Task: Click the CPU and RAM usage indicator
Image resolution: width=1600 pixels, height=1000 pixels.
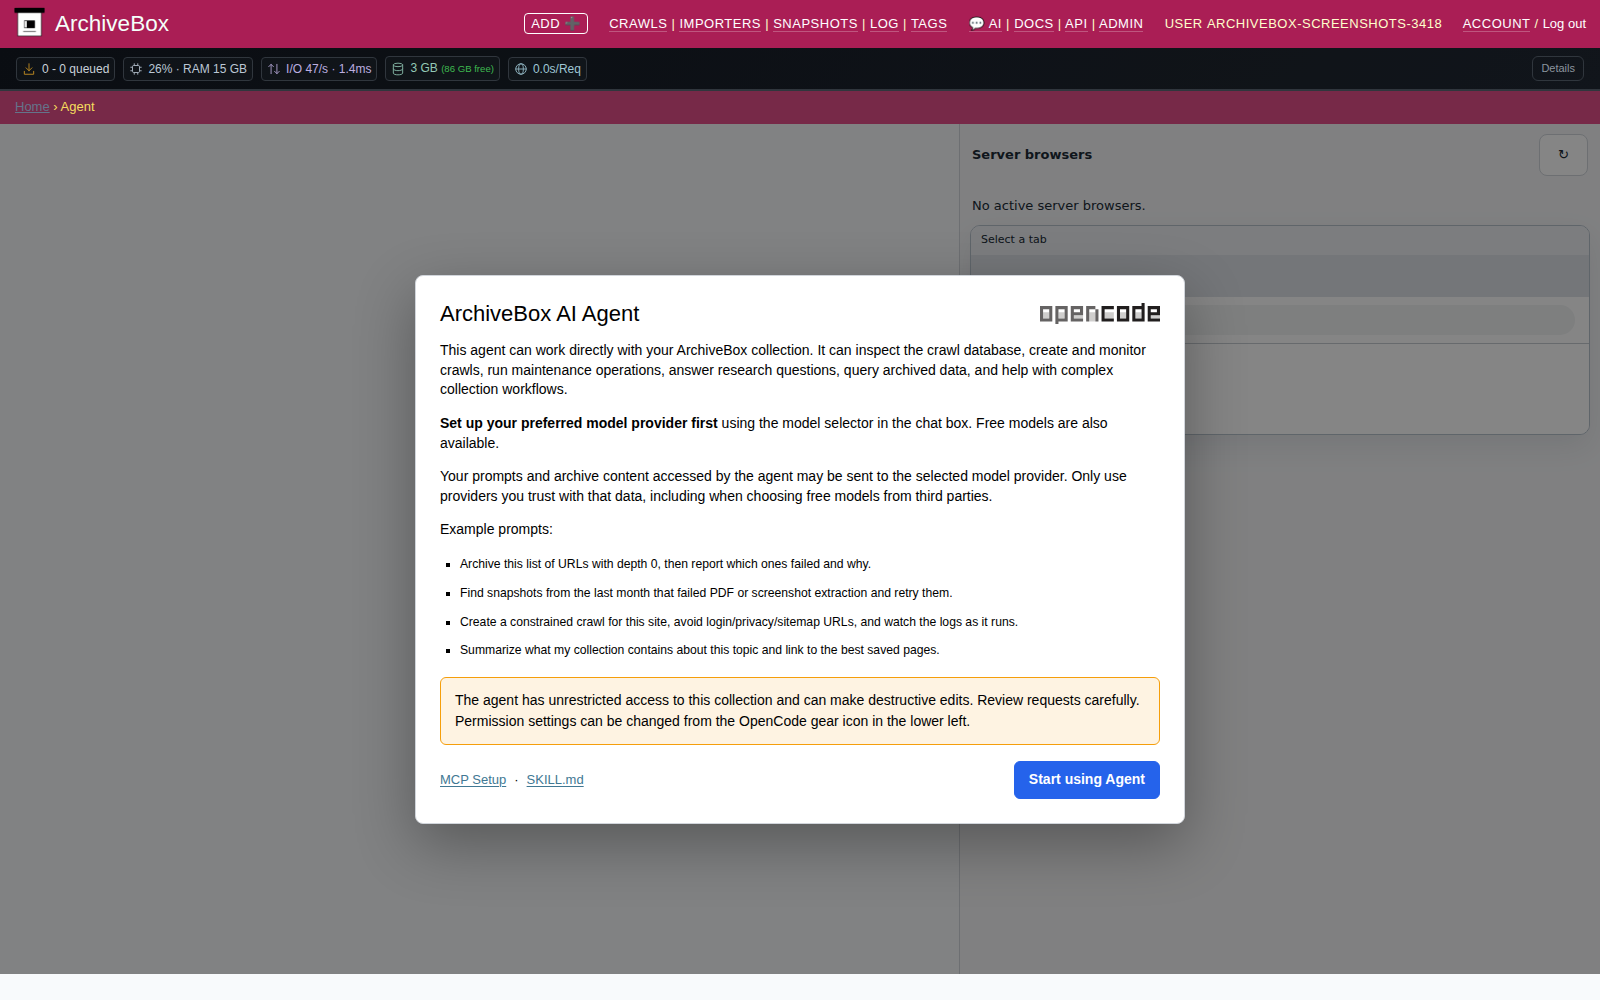Action: pyautogui.click(x=188, y=69)
